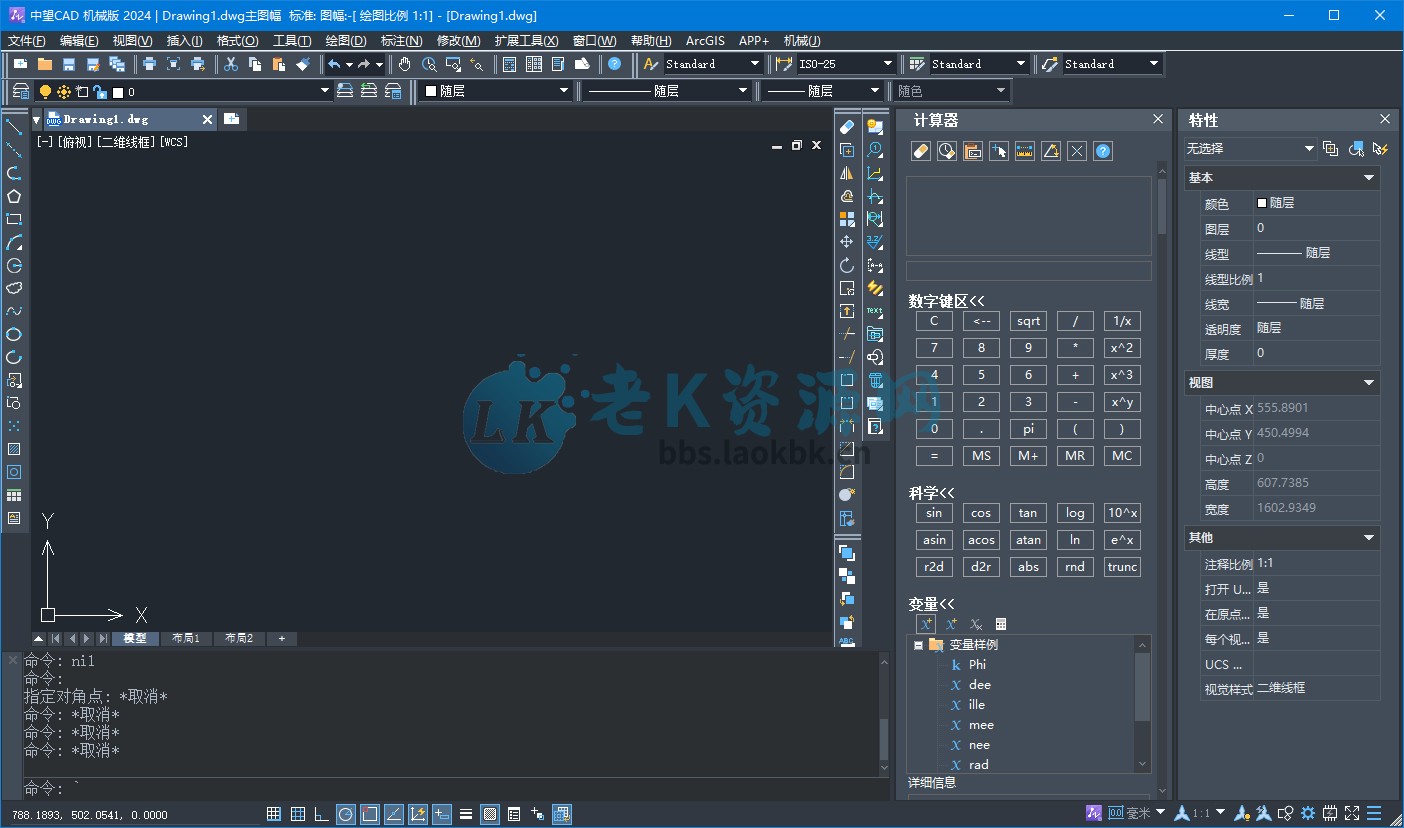Switch to the 布局2 layout tab
This screenshot has width=1404, height=828.
[x=239, y=638]
